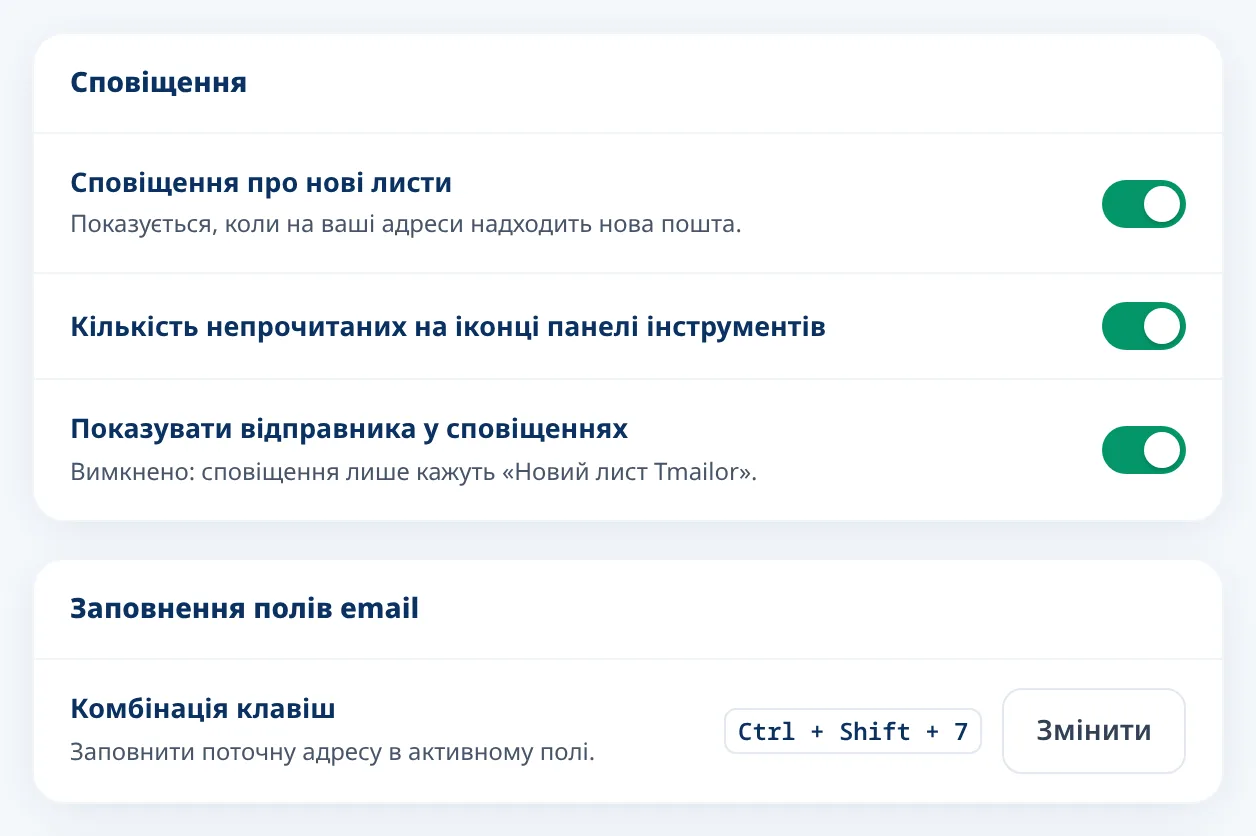The image size is (1256, 836).
Task: Click text Заповнити поточну адресу в активному полі
Action: [x=333, y=751]
